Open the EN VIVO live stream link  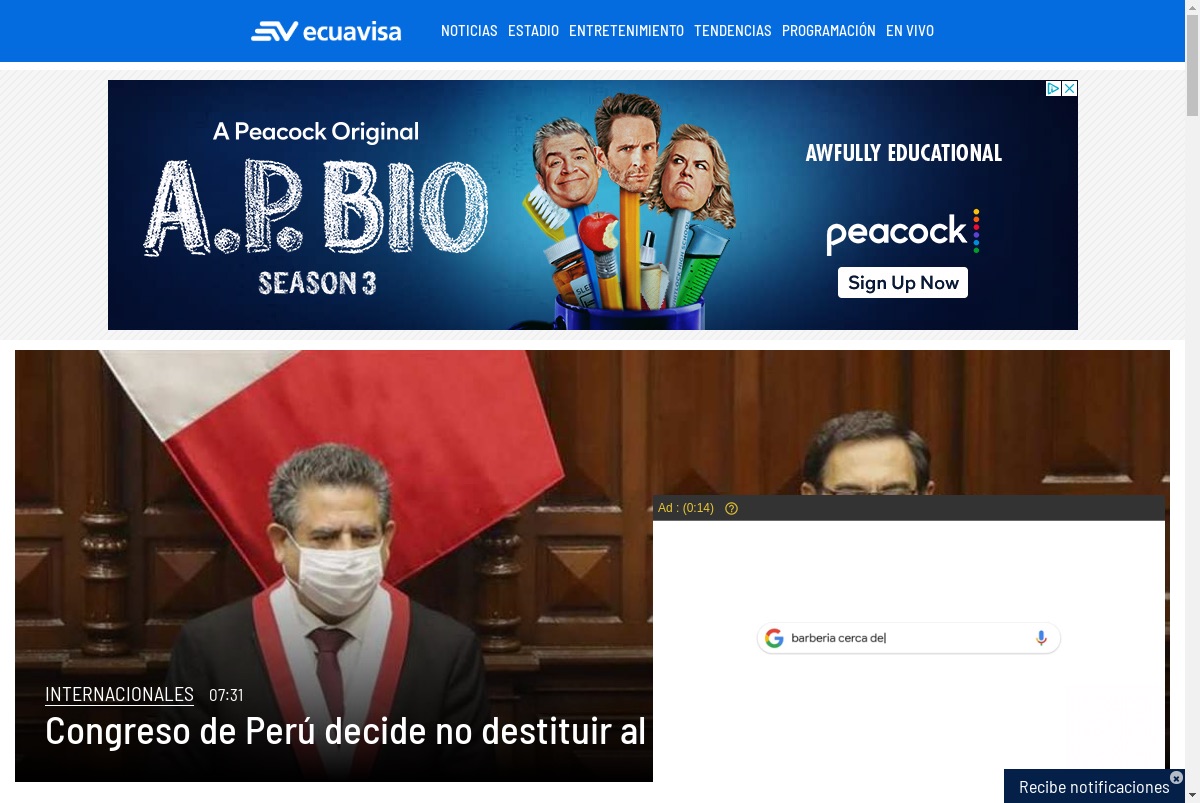910,31
